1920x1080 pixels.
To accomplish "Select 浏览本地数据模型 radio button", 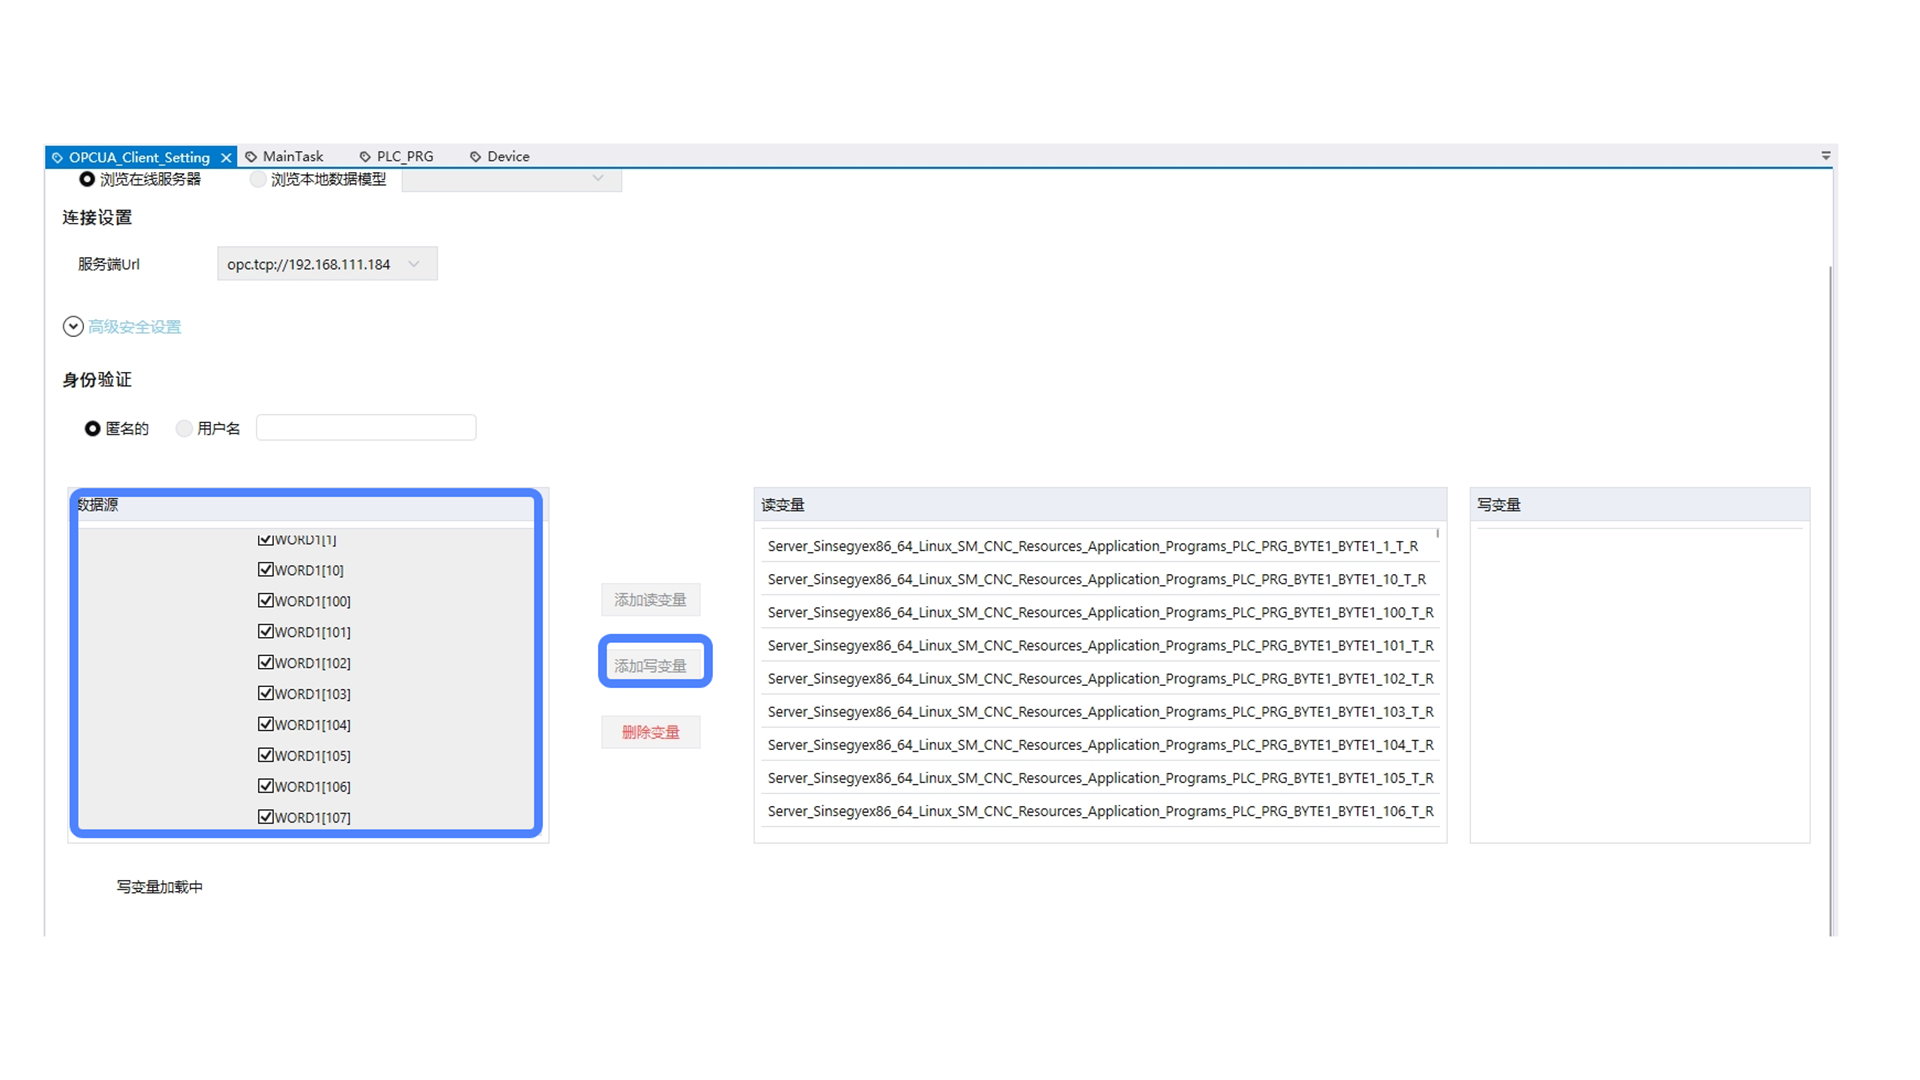I will click(258, 179).
